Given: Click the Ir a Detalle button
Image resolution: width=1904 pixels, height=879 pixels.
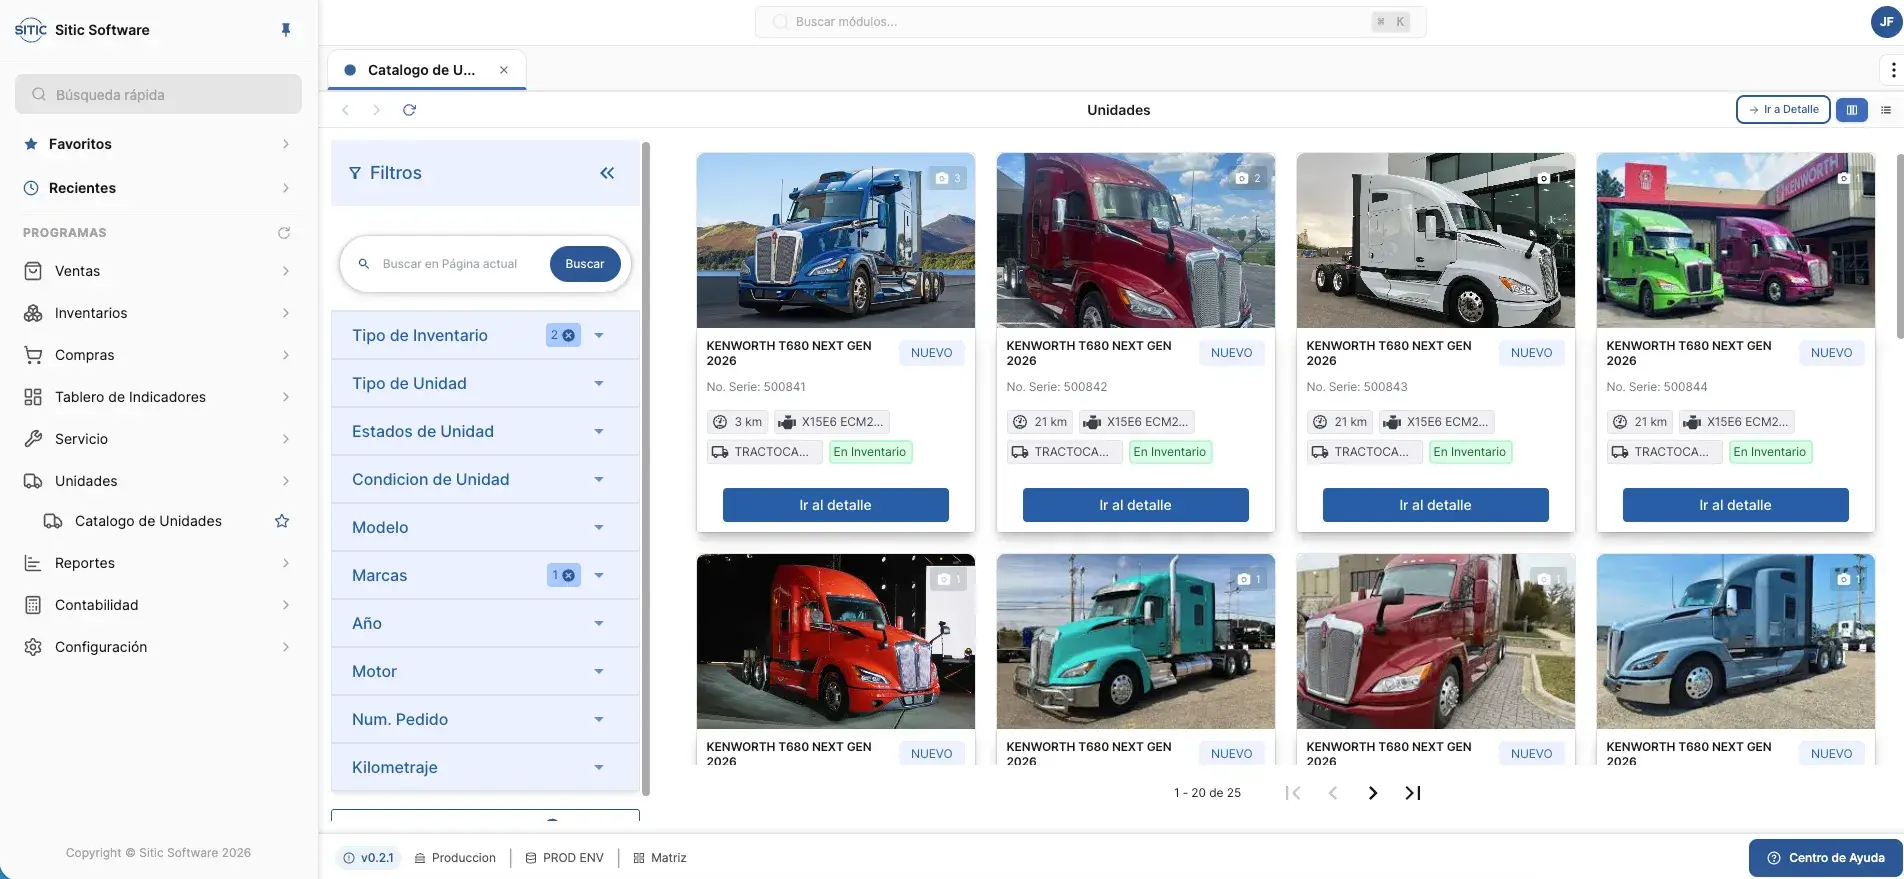Looking at the screenshot, I should click(1783, 110).
